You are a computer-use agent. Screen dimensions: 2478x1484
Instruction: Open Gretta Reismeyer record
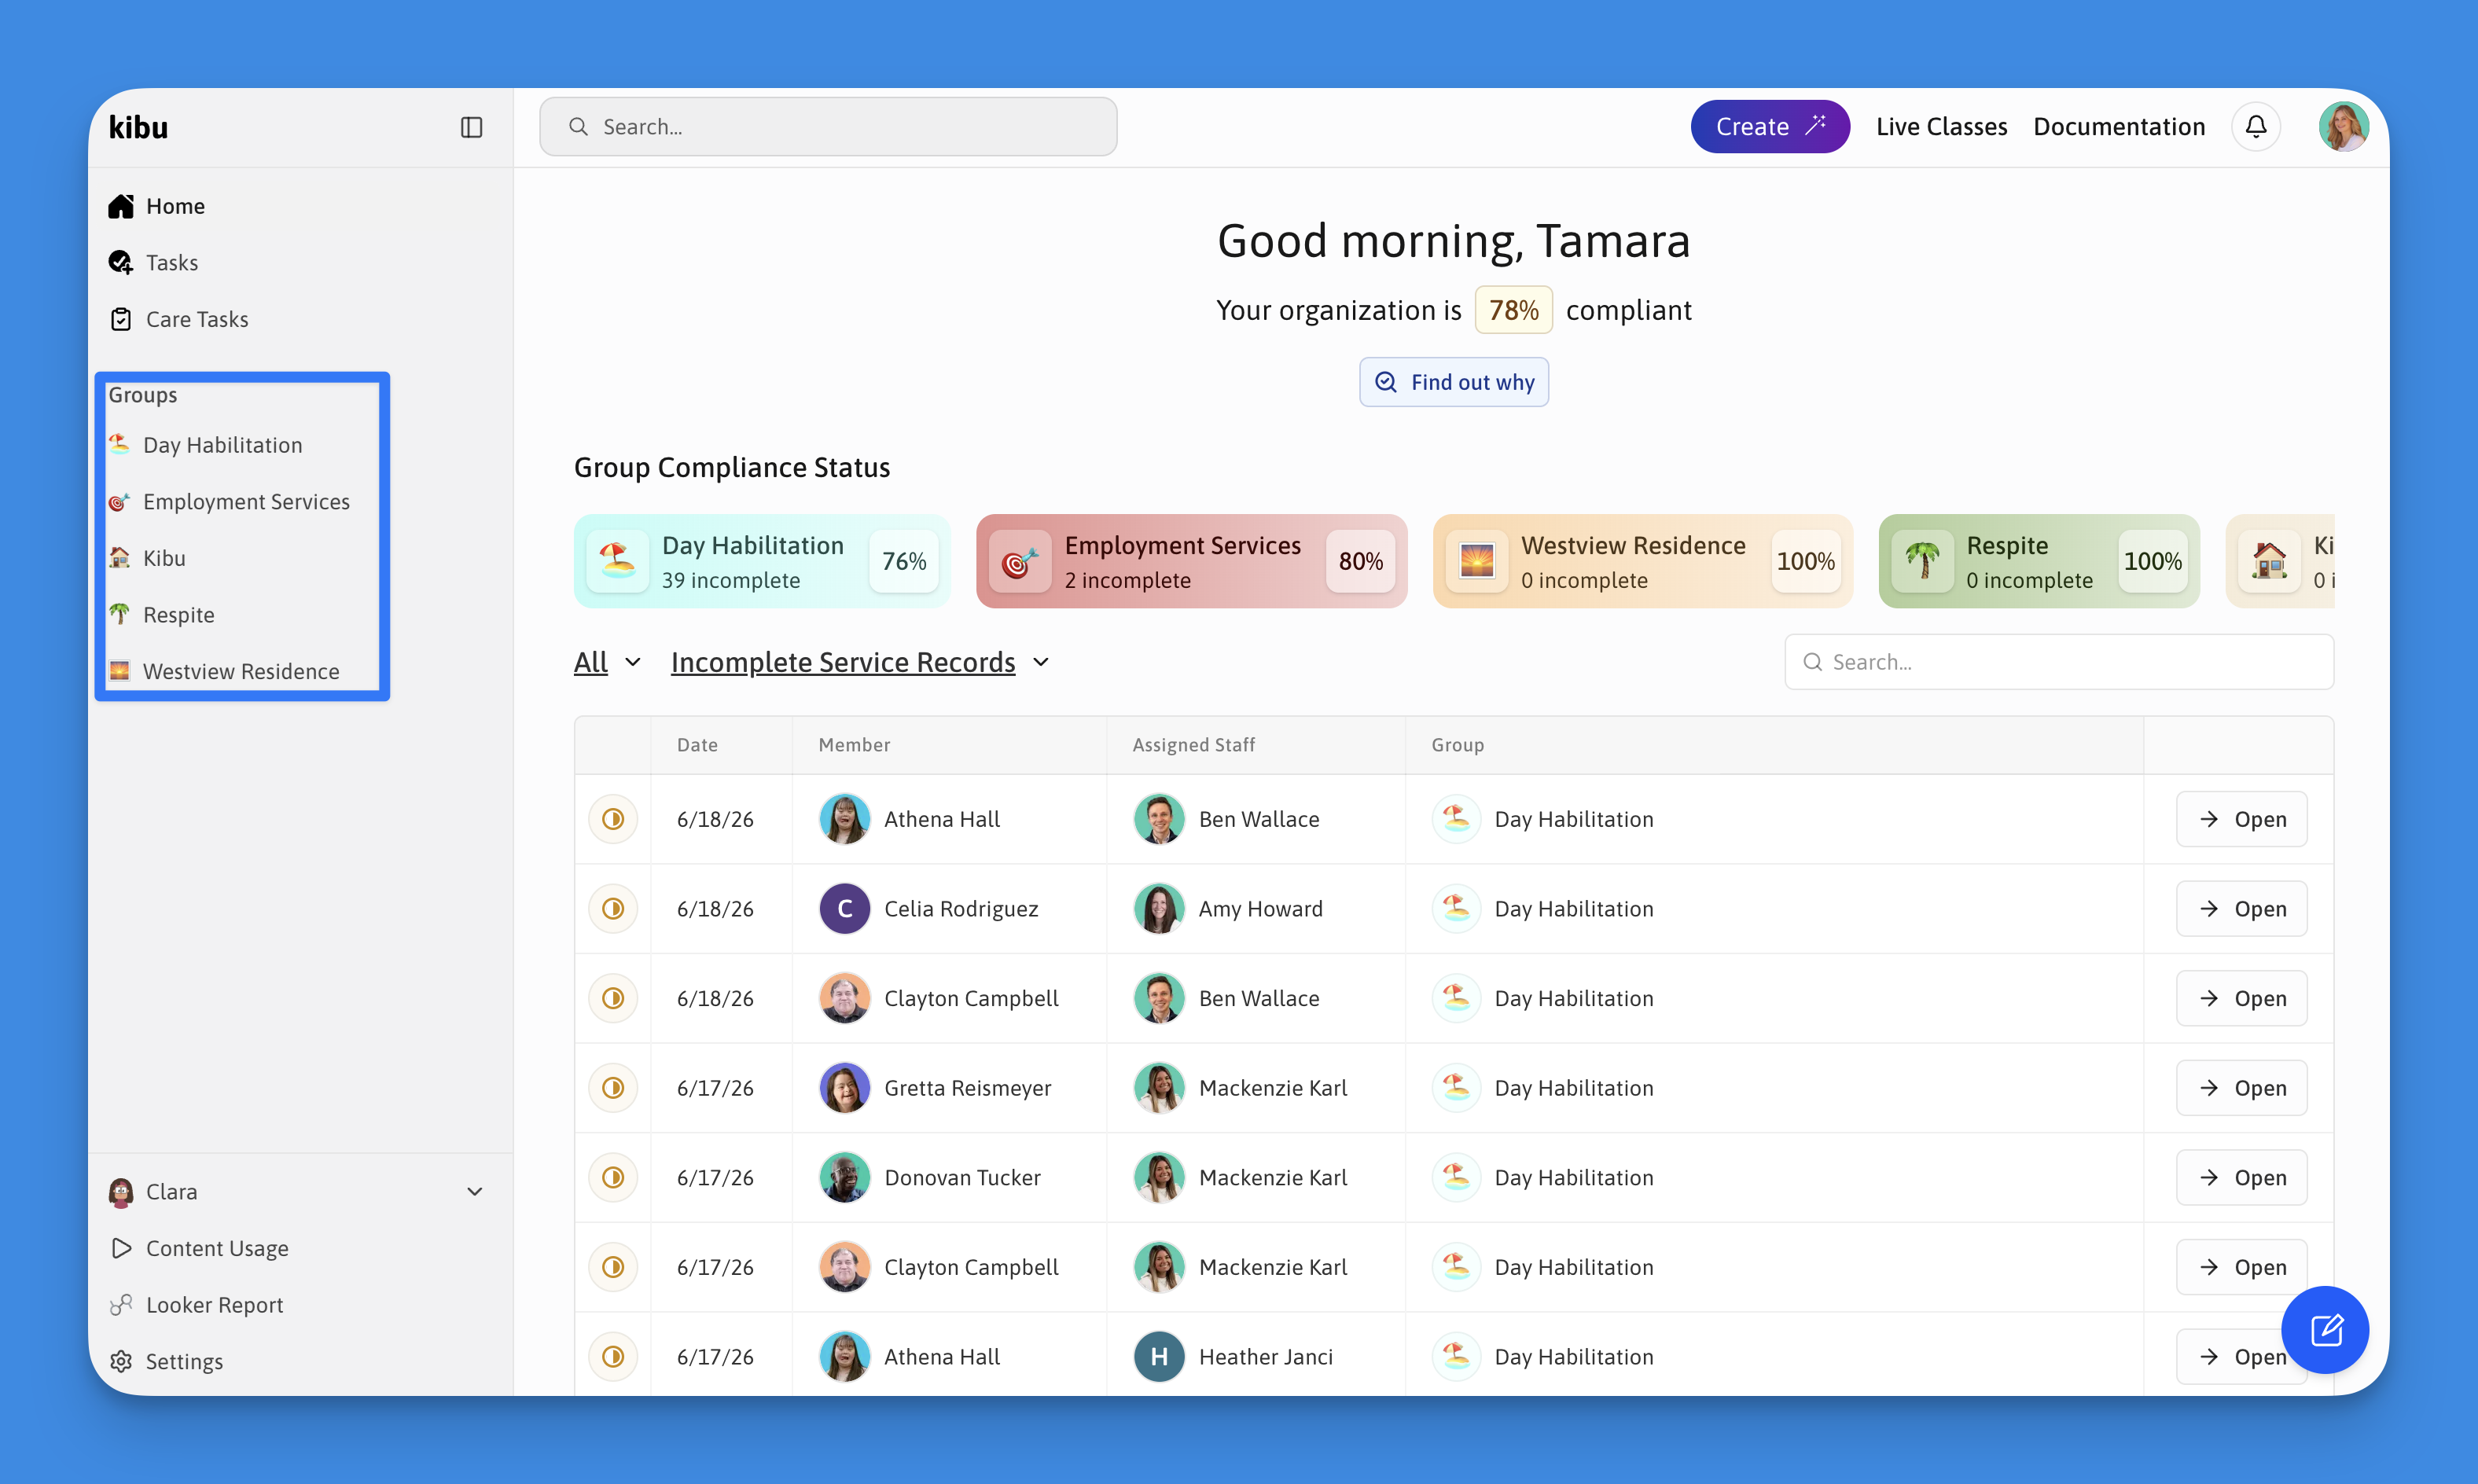click(x=2241, y=1087)
